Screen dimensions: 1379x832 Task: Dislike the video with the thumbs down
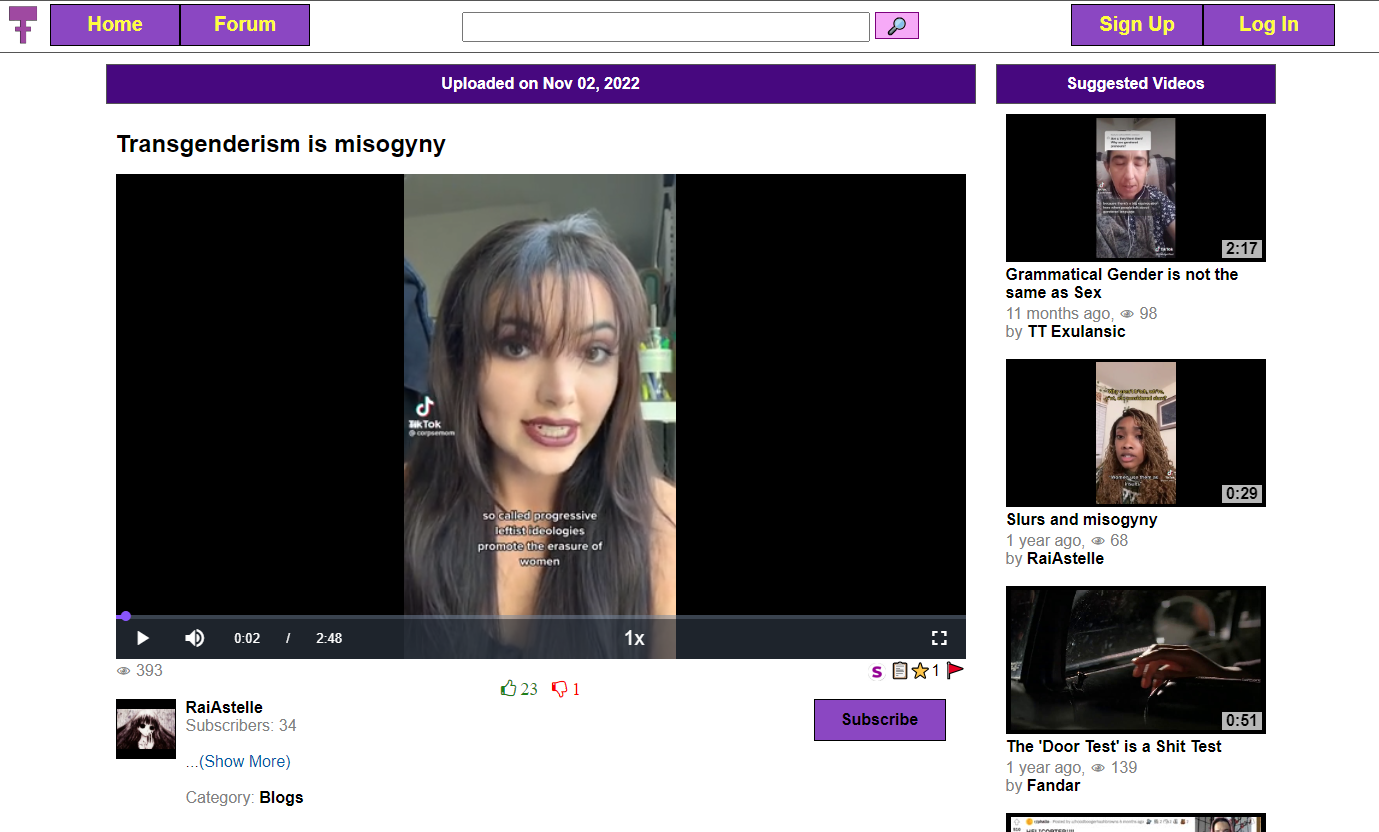[x=560, y=689]
